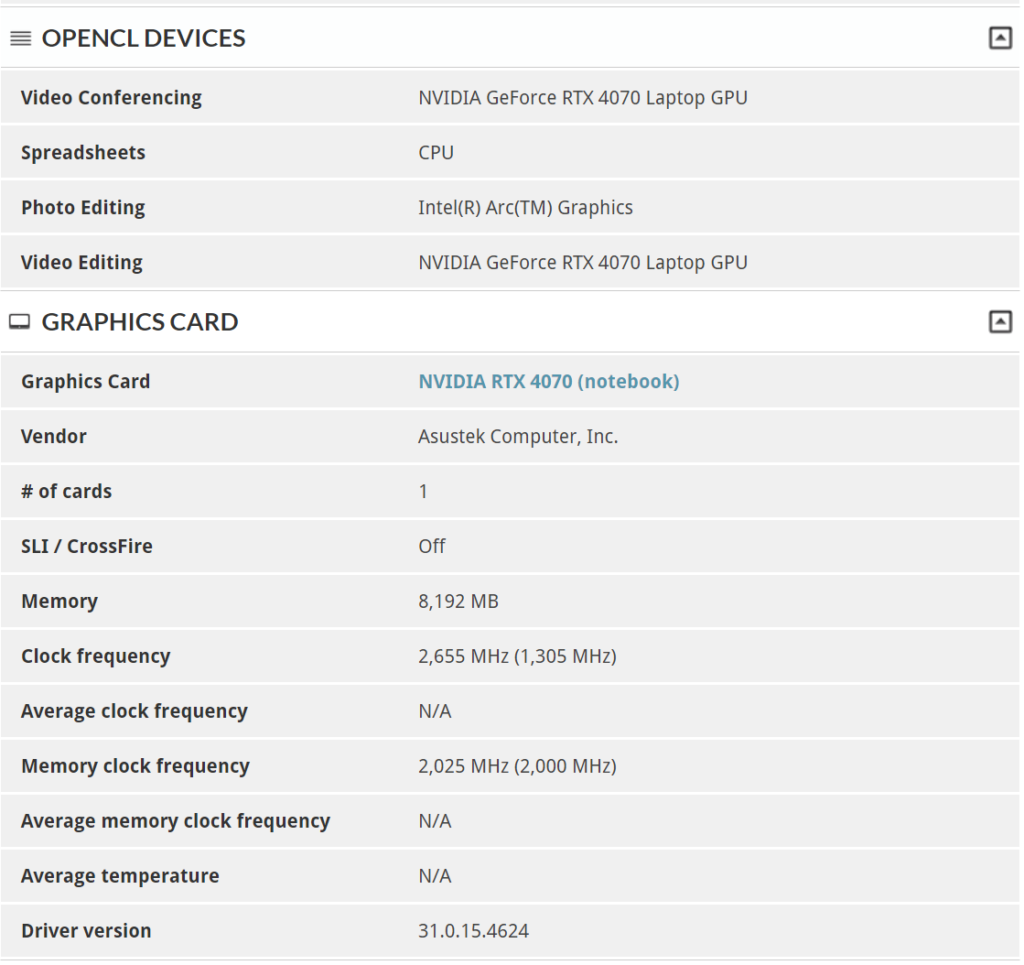Click the # of cards label
Screen dimensions: 1024x965
pos(66,491)
